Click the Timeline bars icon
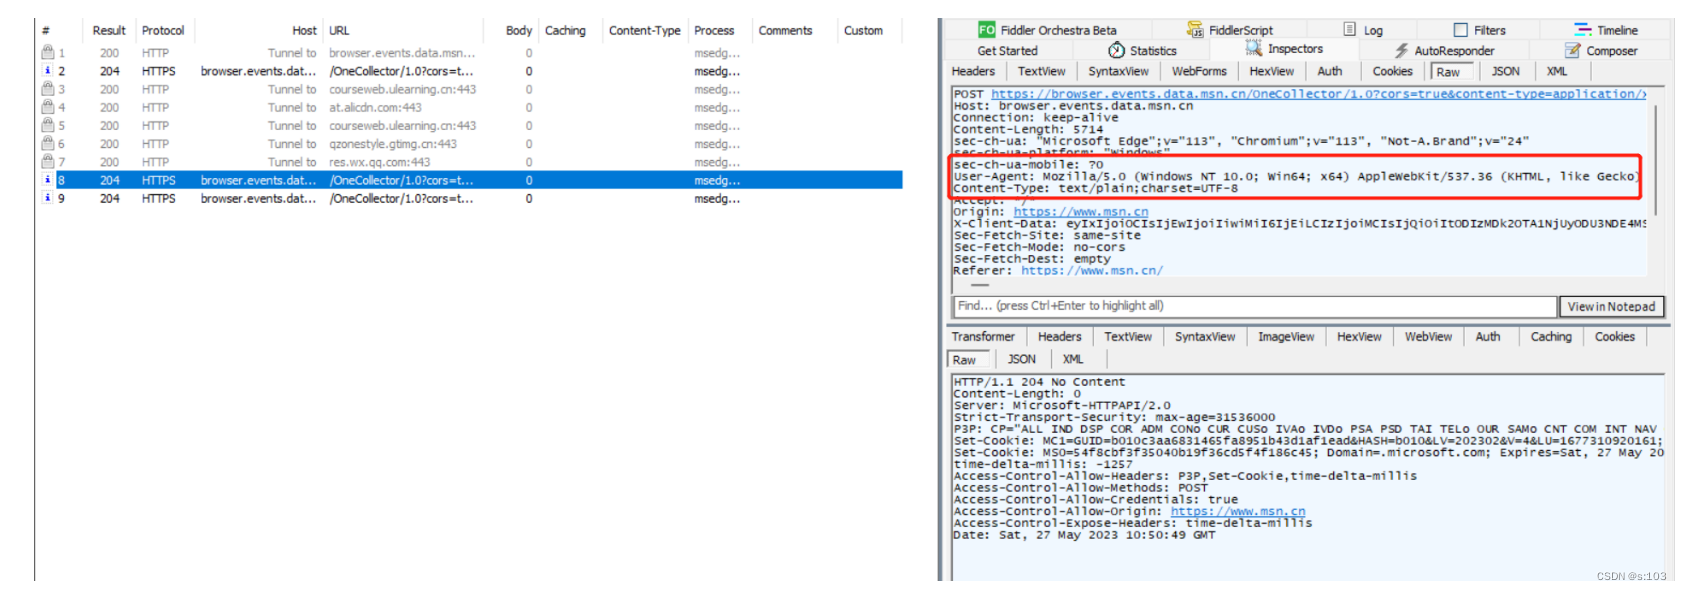The height and width of the screenshot is (590, 1682). (1583, 30)
